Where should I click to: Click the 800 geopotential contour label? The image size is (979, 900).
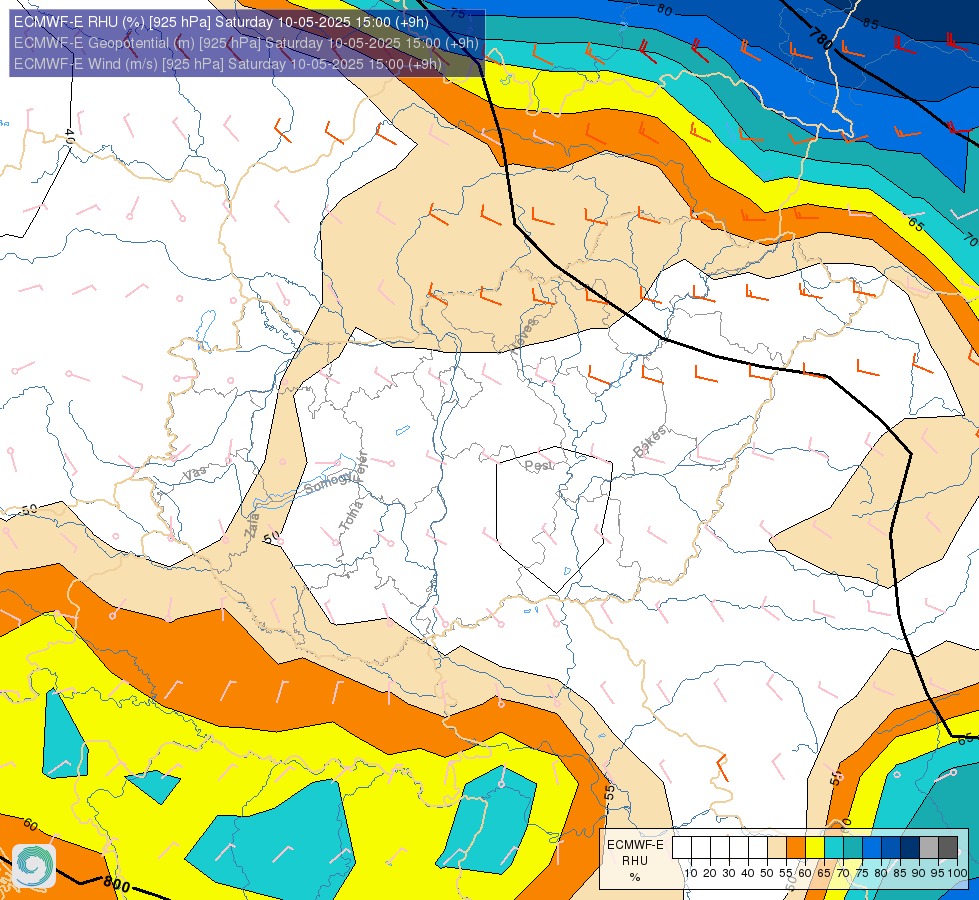[x=116, y=884]
